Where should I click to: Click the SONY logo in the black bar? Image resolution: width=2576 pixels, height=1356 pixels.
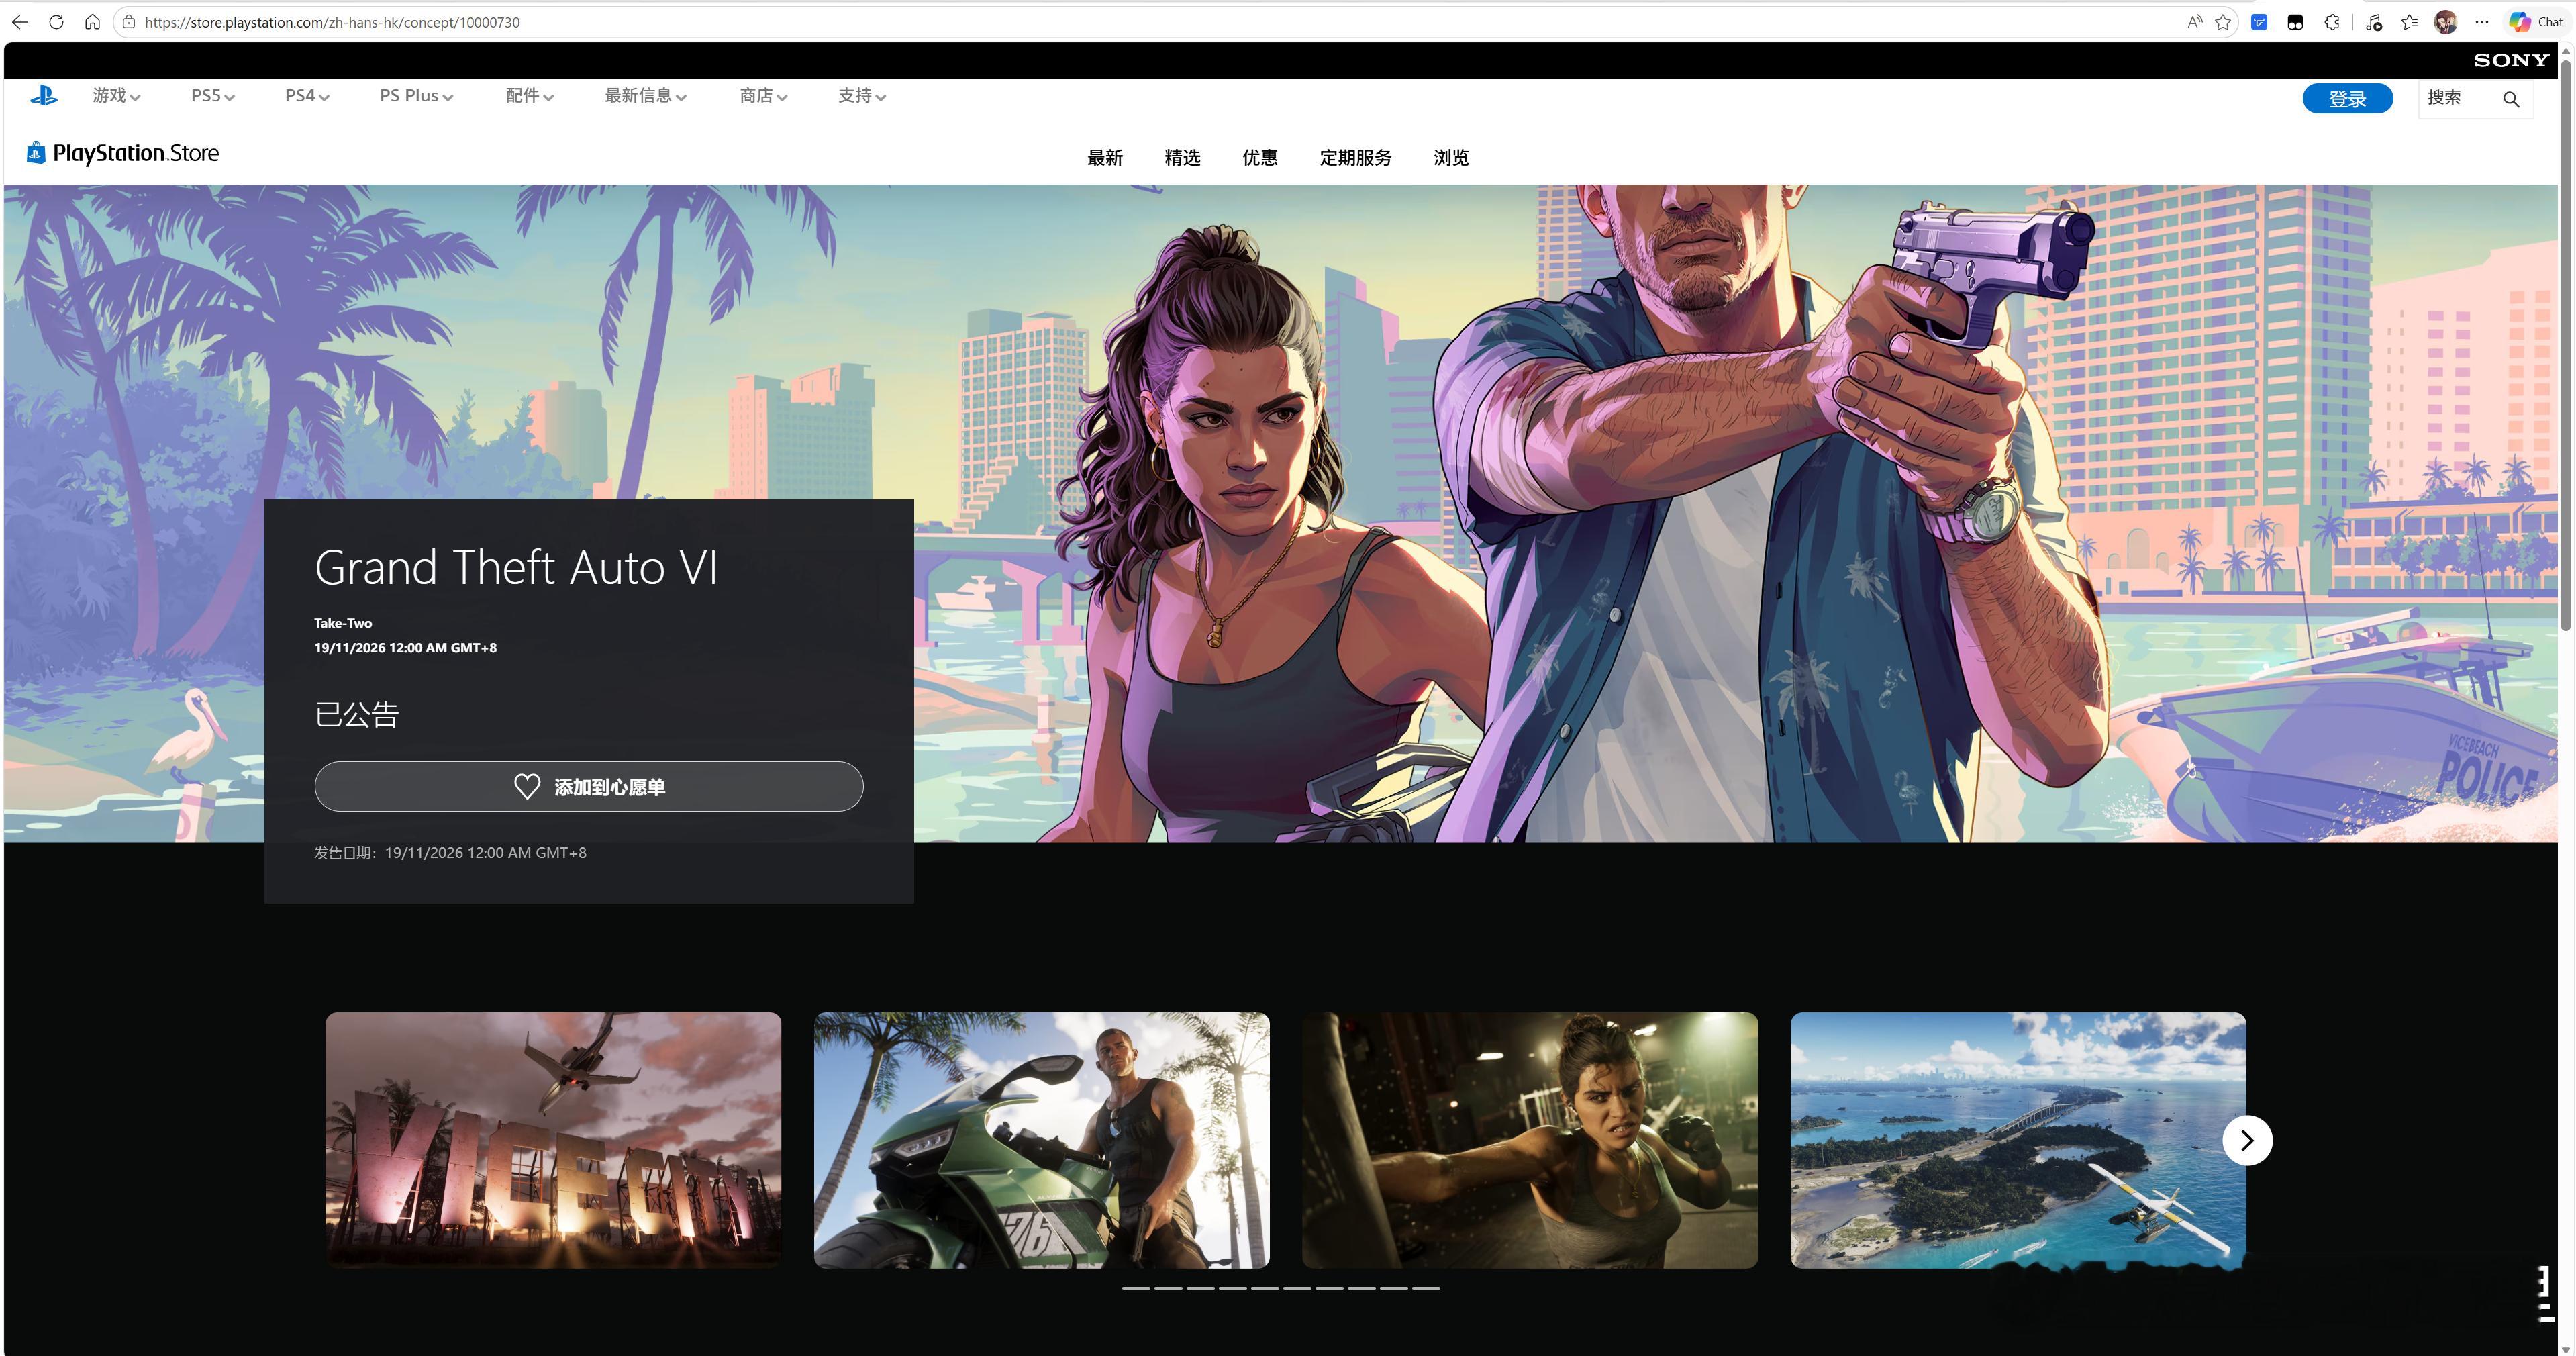point(2511,60)
